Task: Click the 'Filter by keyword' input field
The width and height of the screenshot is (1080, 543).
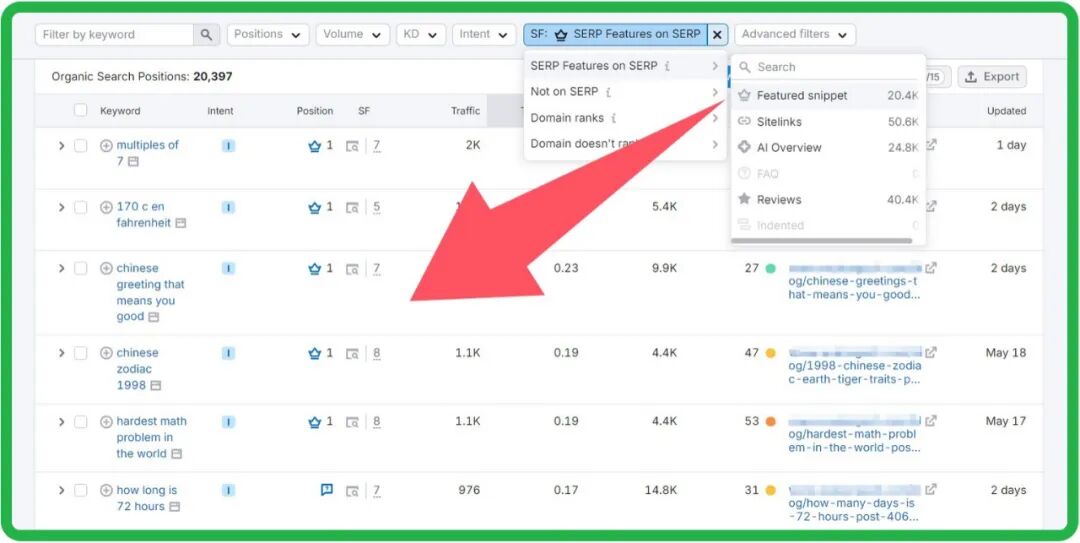Action: pyautogui.click(x=114, y=35)
